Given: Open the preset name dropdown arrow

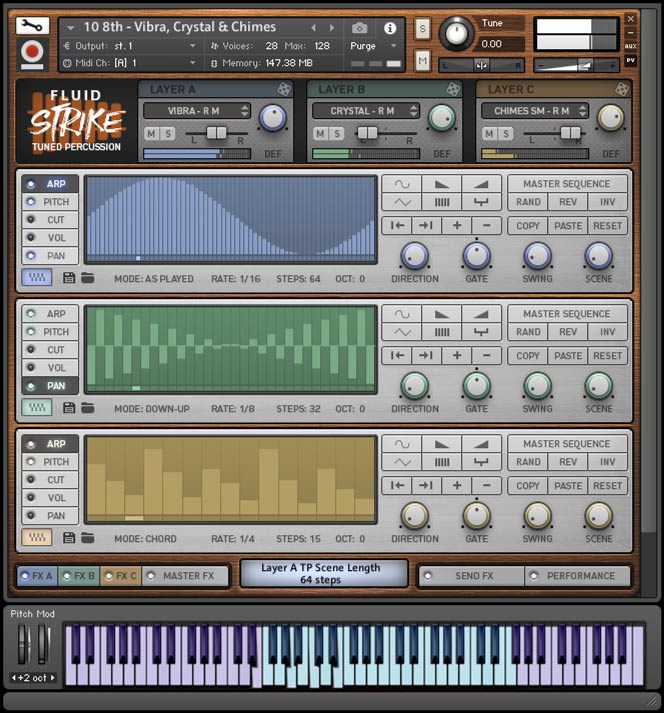Looking at the screenshot, I should click(70, 28).
